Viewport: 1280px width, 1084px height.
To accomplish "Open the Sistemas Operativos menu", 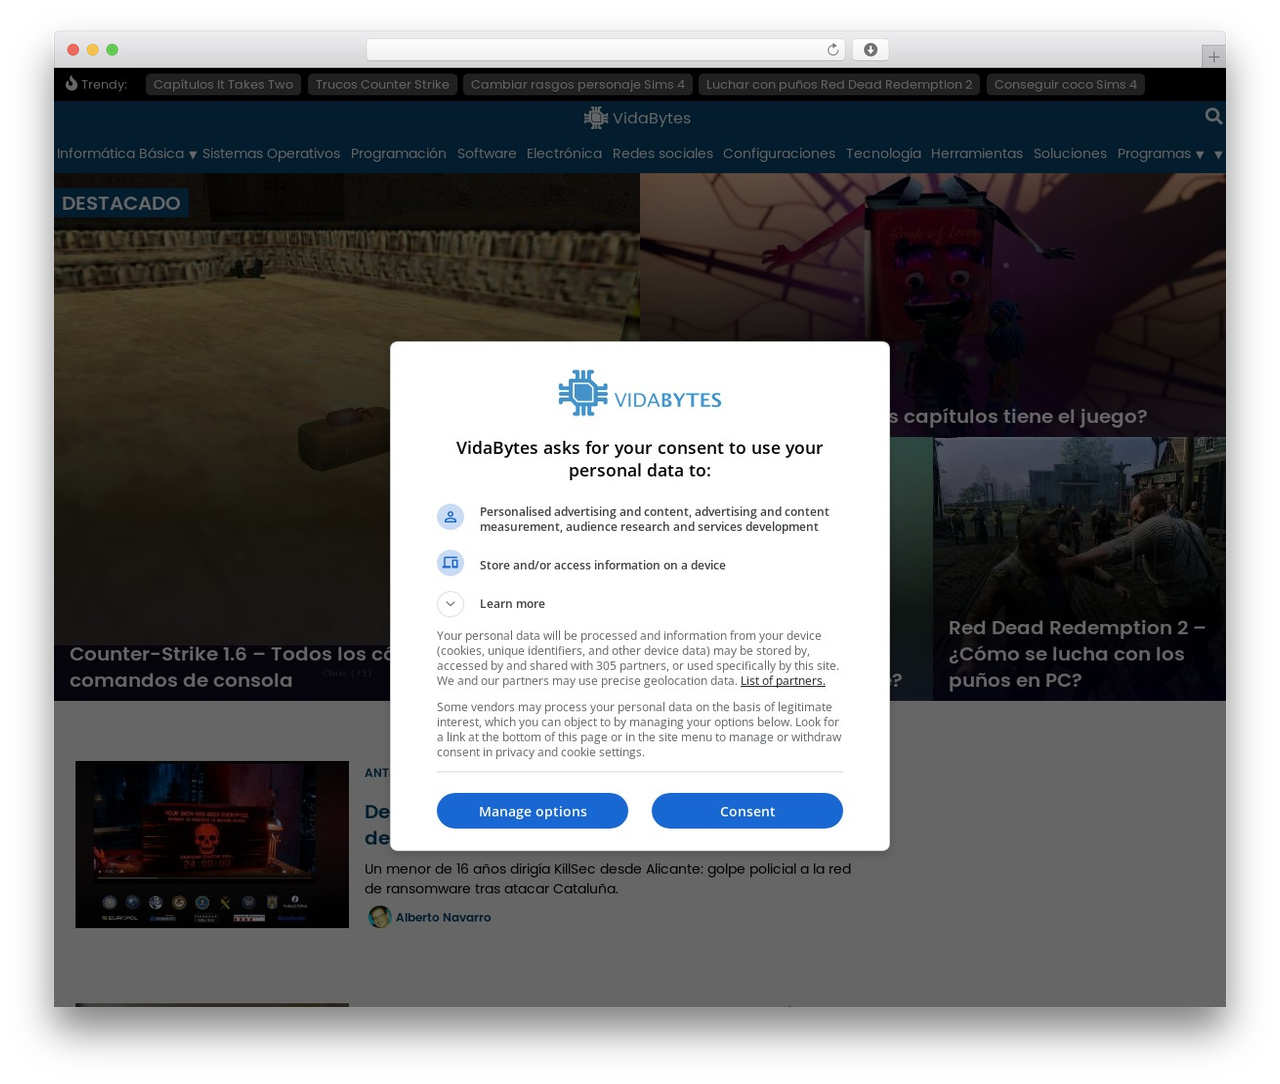I will [271, 153].
